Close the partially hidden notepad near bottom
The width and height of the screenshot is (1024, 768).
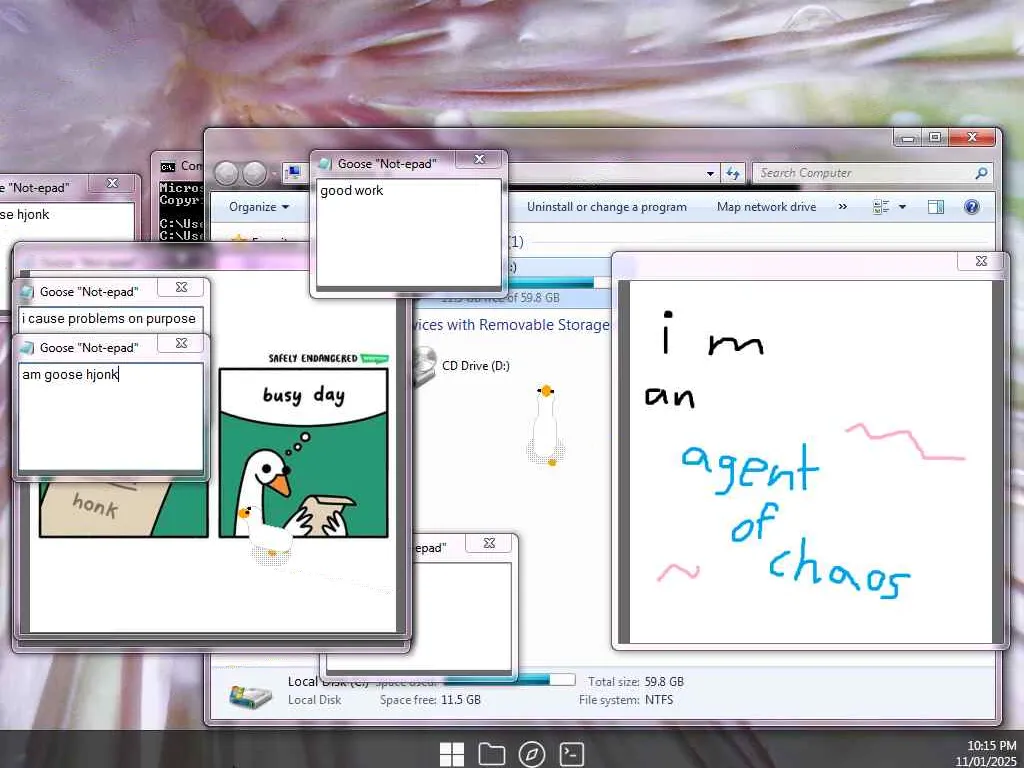(x=489, y=543)
